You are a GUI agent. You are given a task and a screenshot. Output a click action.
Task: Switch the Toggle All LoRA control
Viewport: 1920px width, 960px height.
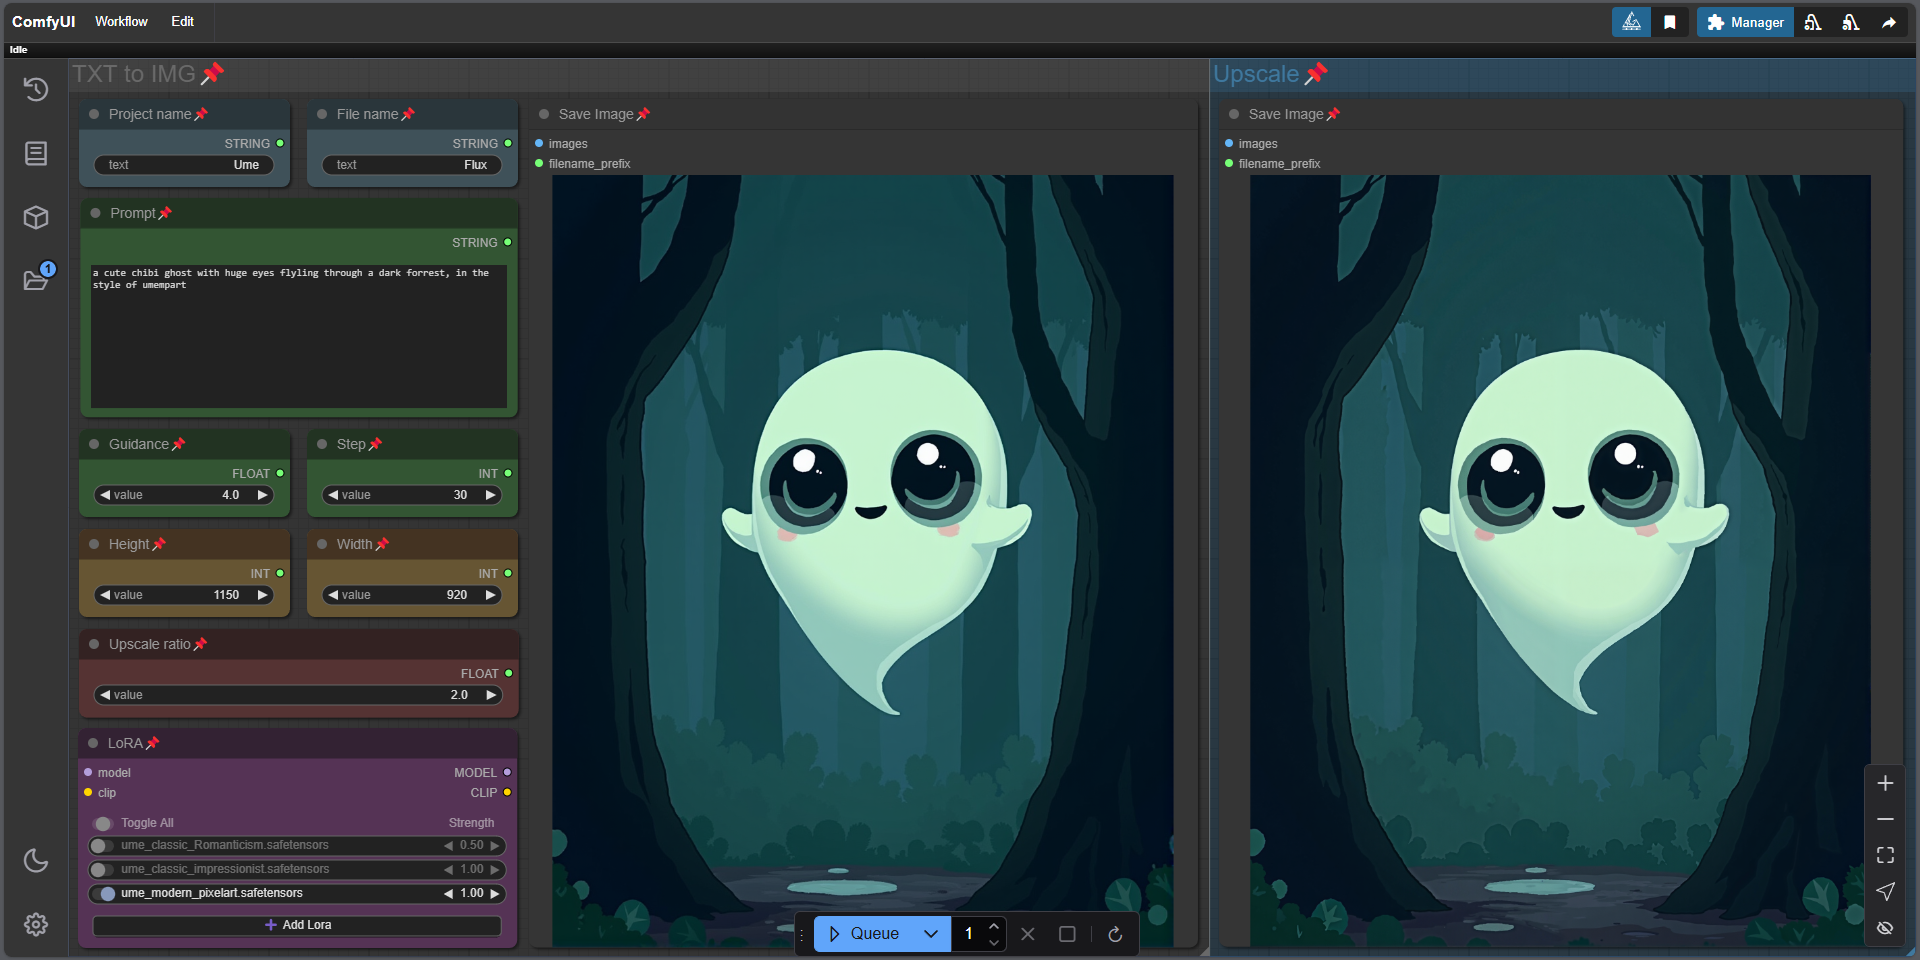[103, 824]
